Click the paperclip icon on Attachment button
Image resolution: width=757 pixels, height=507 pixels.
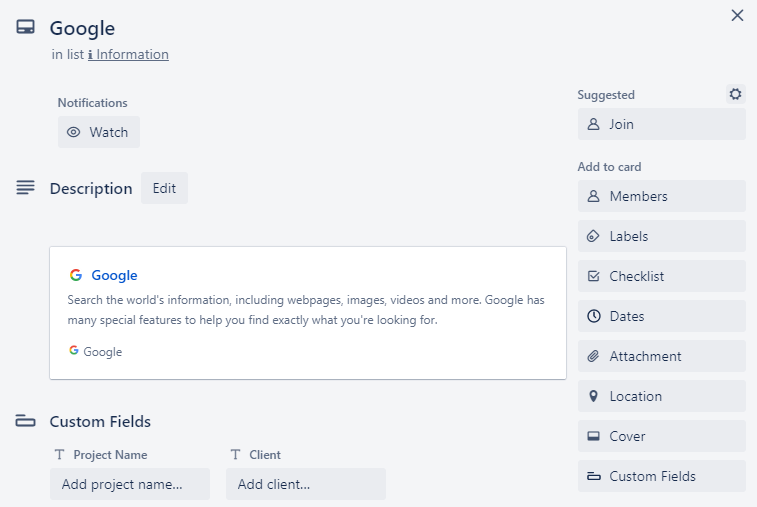593,356
